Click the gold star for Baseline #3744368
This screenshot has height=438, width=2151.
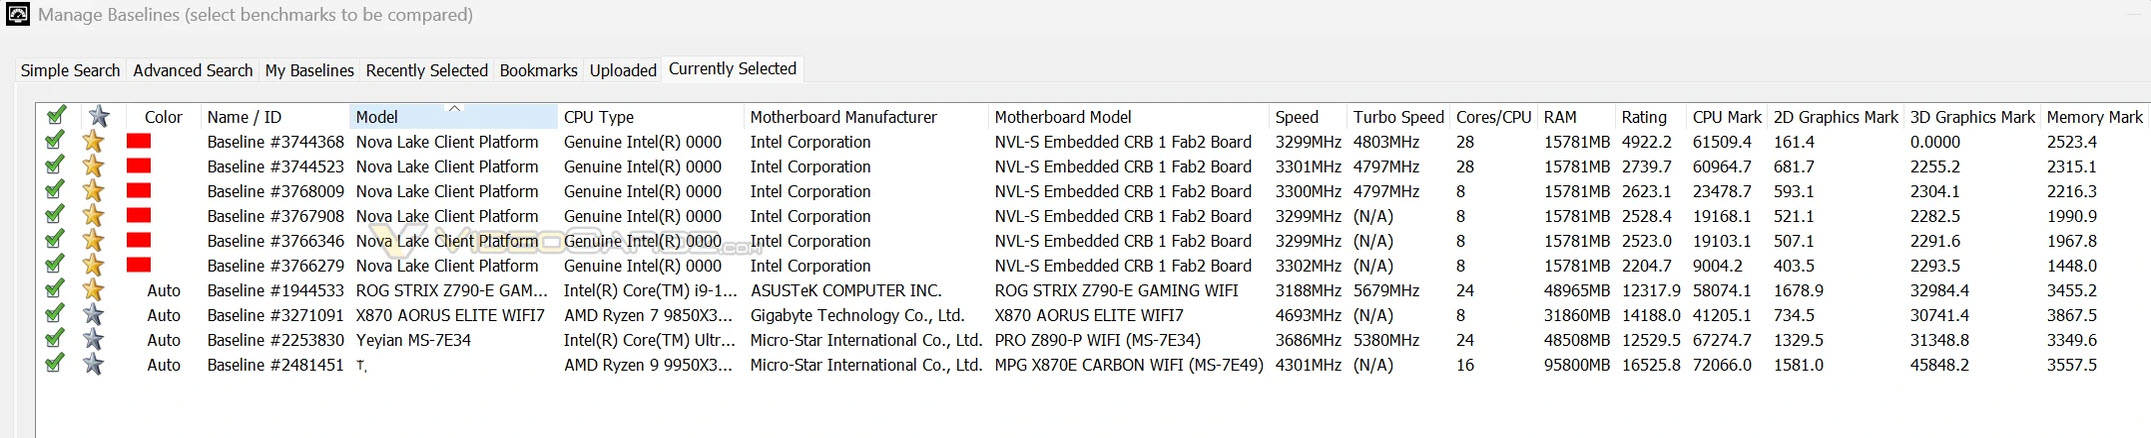[x=93, y=141]
